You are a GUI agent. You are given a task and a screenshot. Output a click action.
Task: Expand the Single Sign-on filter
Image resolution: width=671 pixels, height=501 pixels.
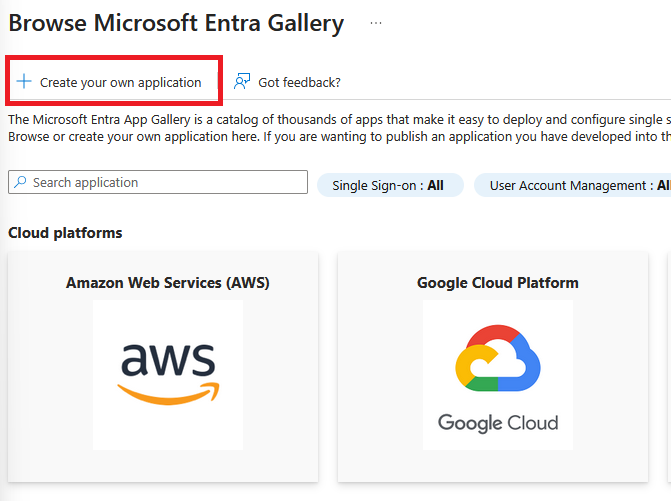tap(389, 185)
